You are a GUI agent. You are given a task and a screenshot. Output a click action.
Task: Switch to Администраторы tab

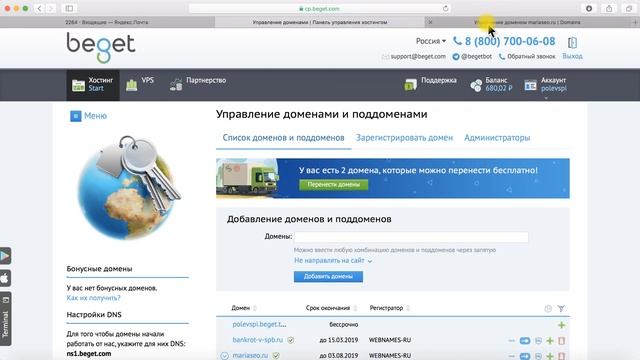[x=497, y=138]
